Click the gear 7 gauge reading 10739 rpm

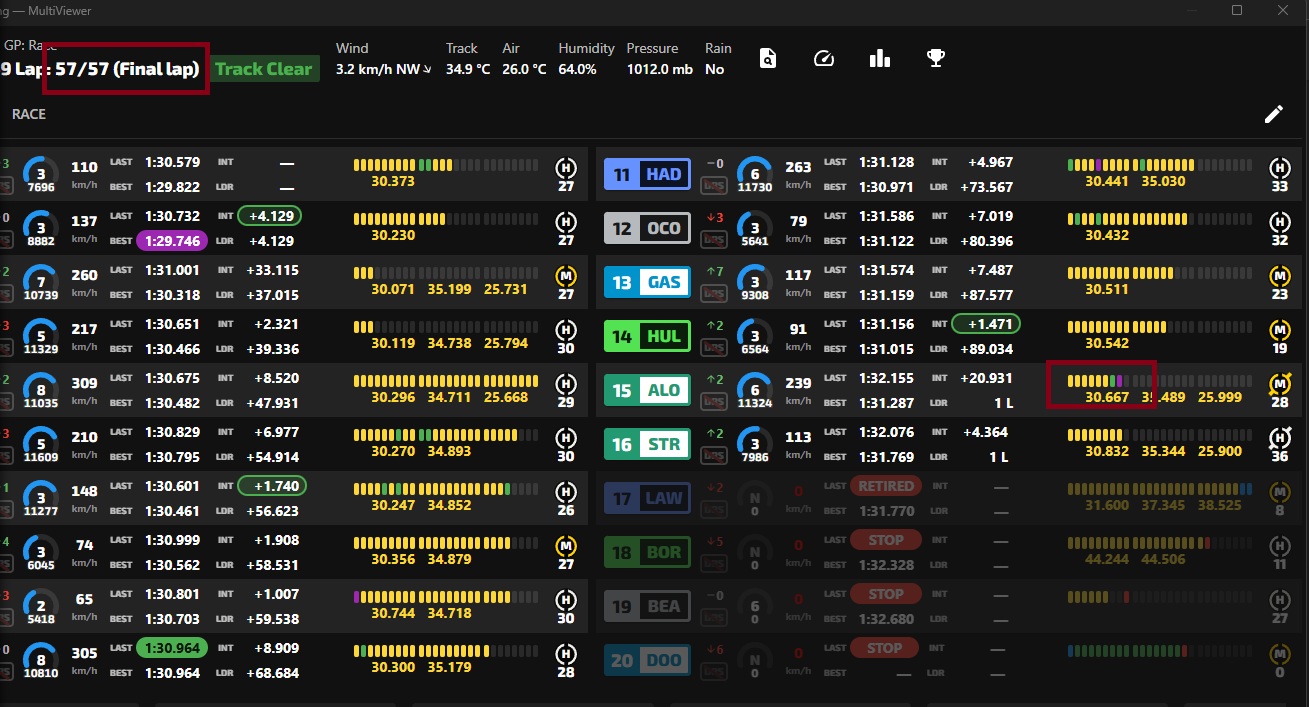[41, 283]
